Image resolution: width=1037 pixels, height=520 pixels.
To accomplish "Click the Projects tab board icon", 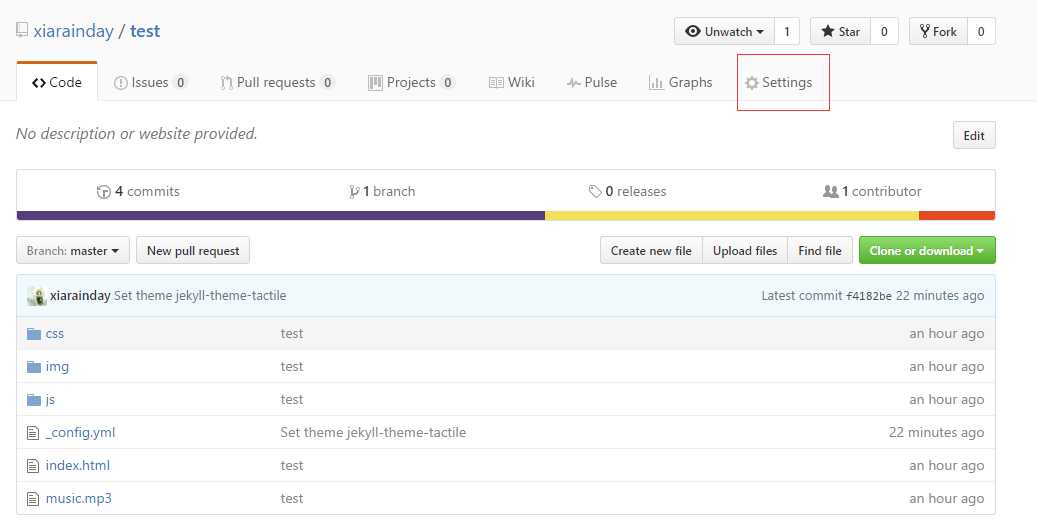I will point(375,83).
